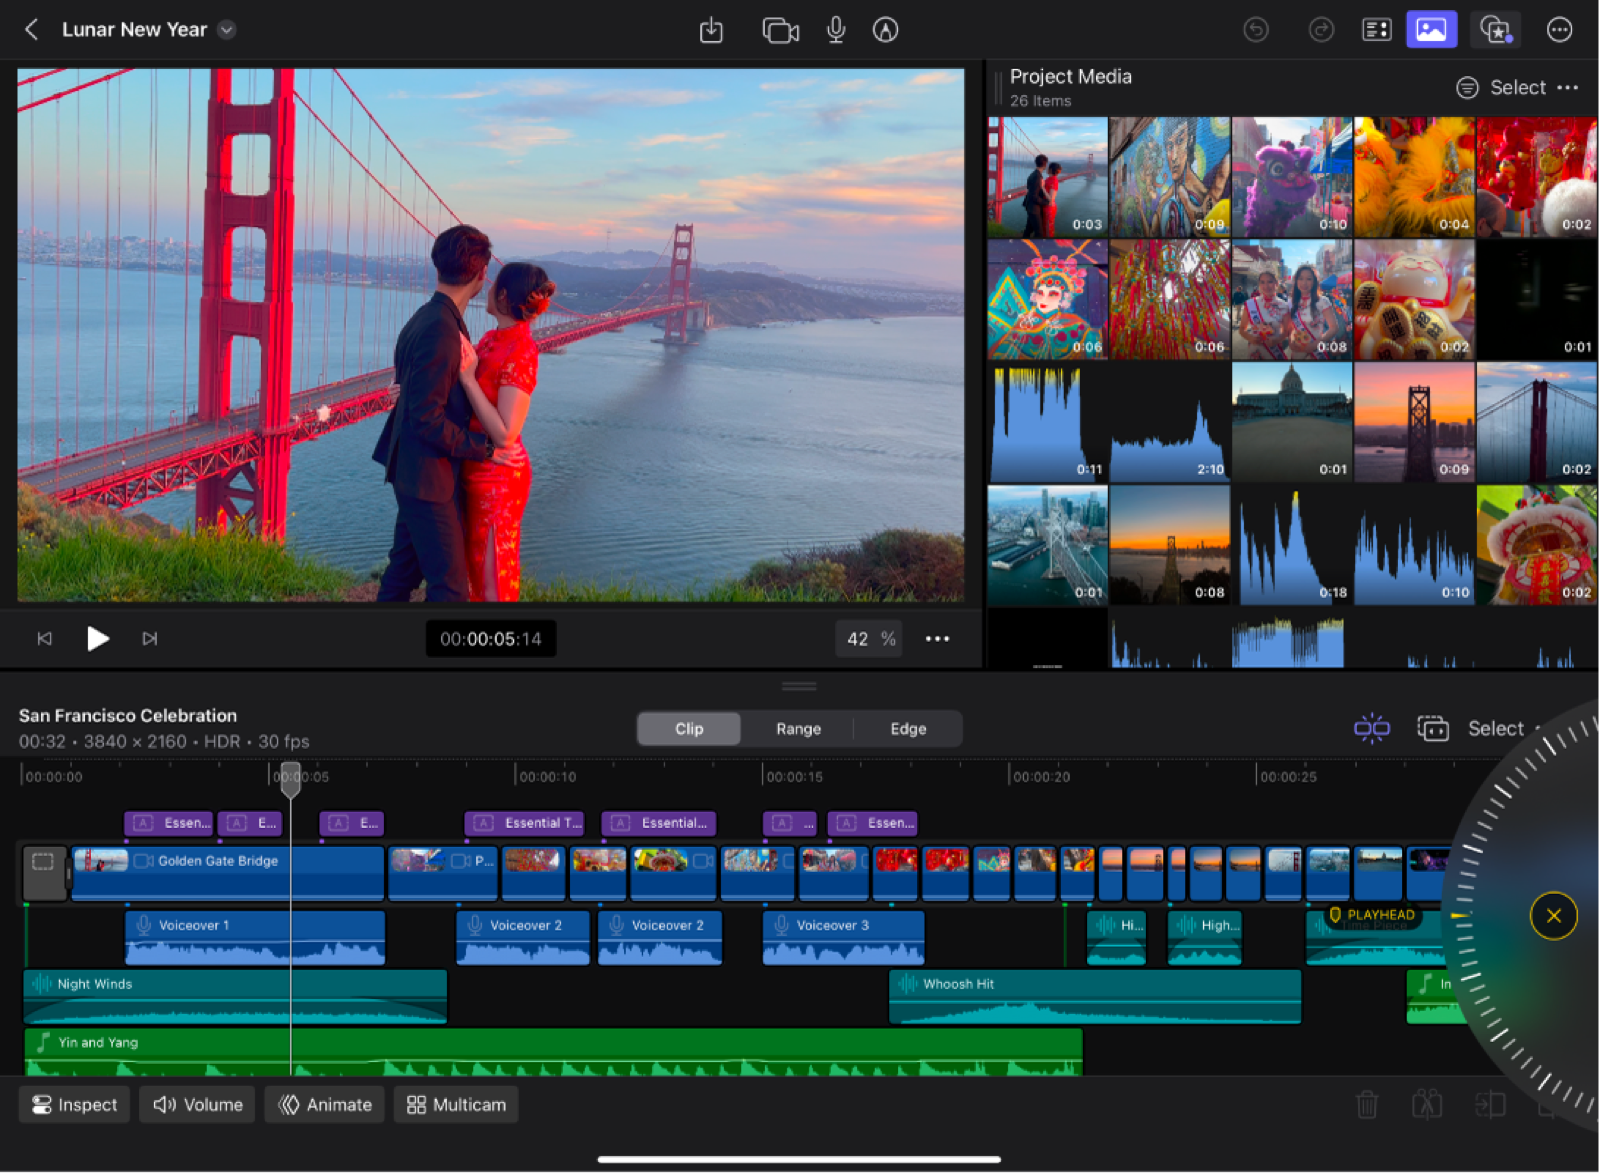The image size is (1600, 1175).
Task: Redo the last edit
Action: click(x=1321, y=30)
